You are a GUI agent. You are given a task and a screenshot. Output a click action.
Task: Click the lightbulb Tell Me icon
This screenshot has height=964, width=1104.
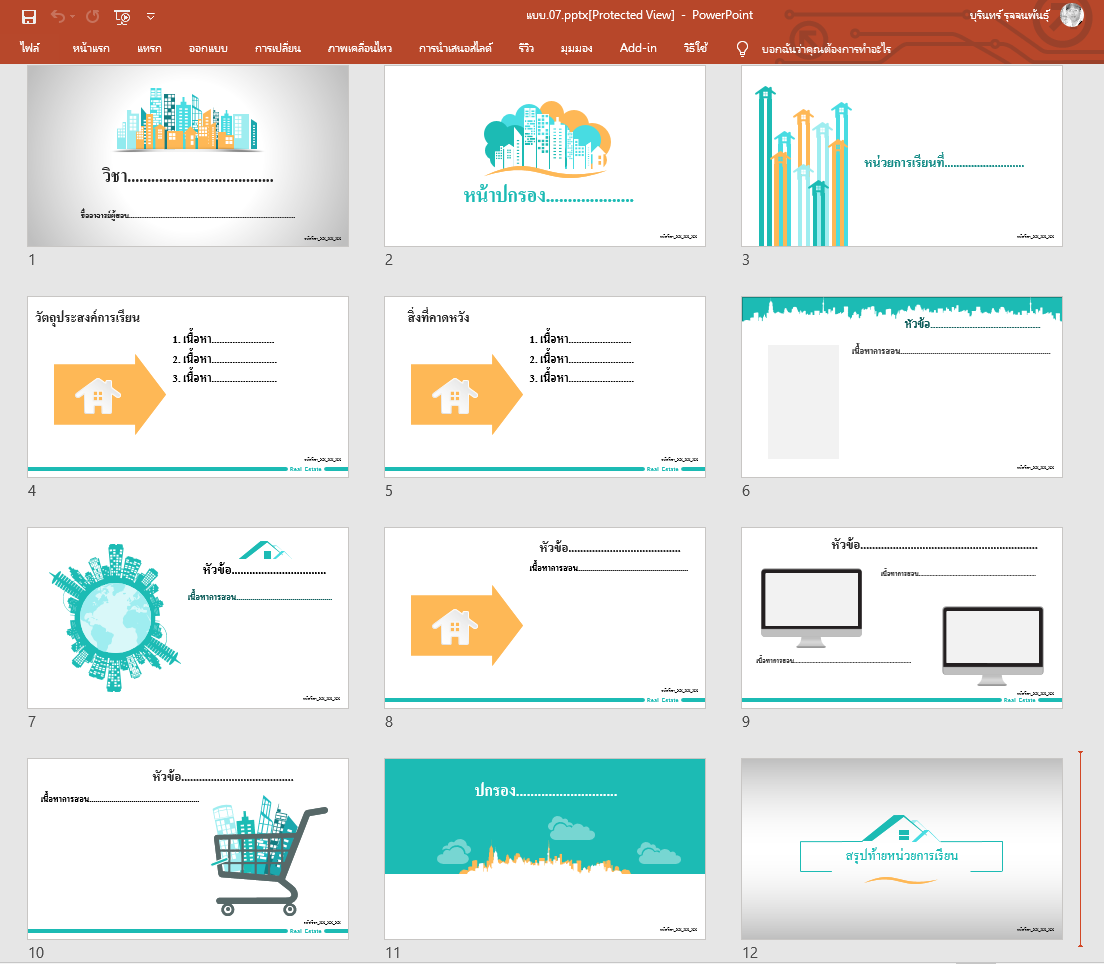coord(742,48)
